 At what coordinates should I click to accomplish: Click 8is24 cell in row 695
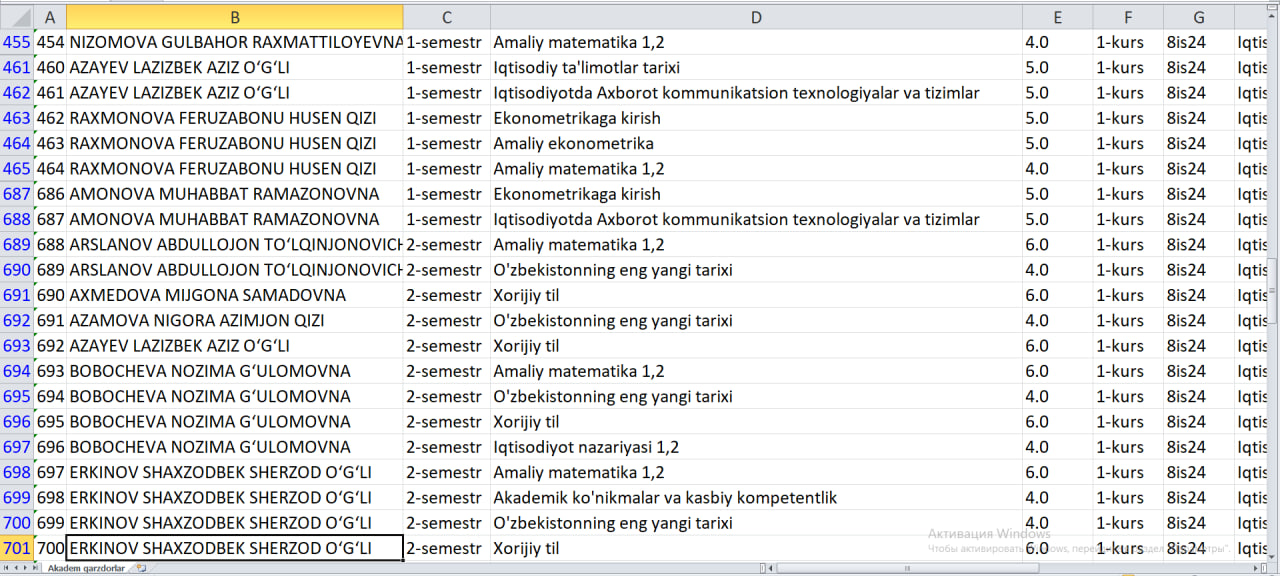point(1199,397)
